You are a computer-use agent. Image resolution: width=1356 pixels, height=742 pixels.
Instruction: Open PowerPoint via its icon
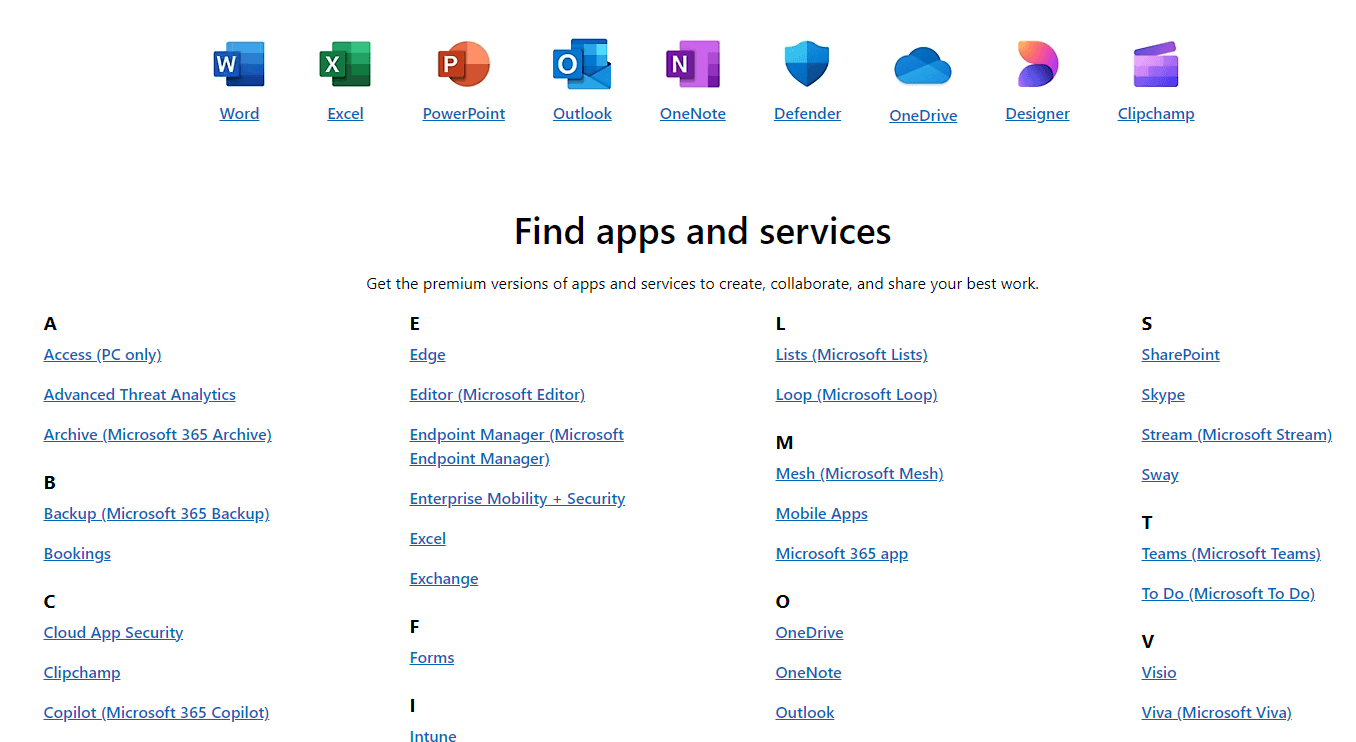pos(463,63)
